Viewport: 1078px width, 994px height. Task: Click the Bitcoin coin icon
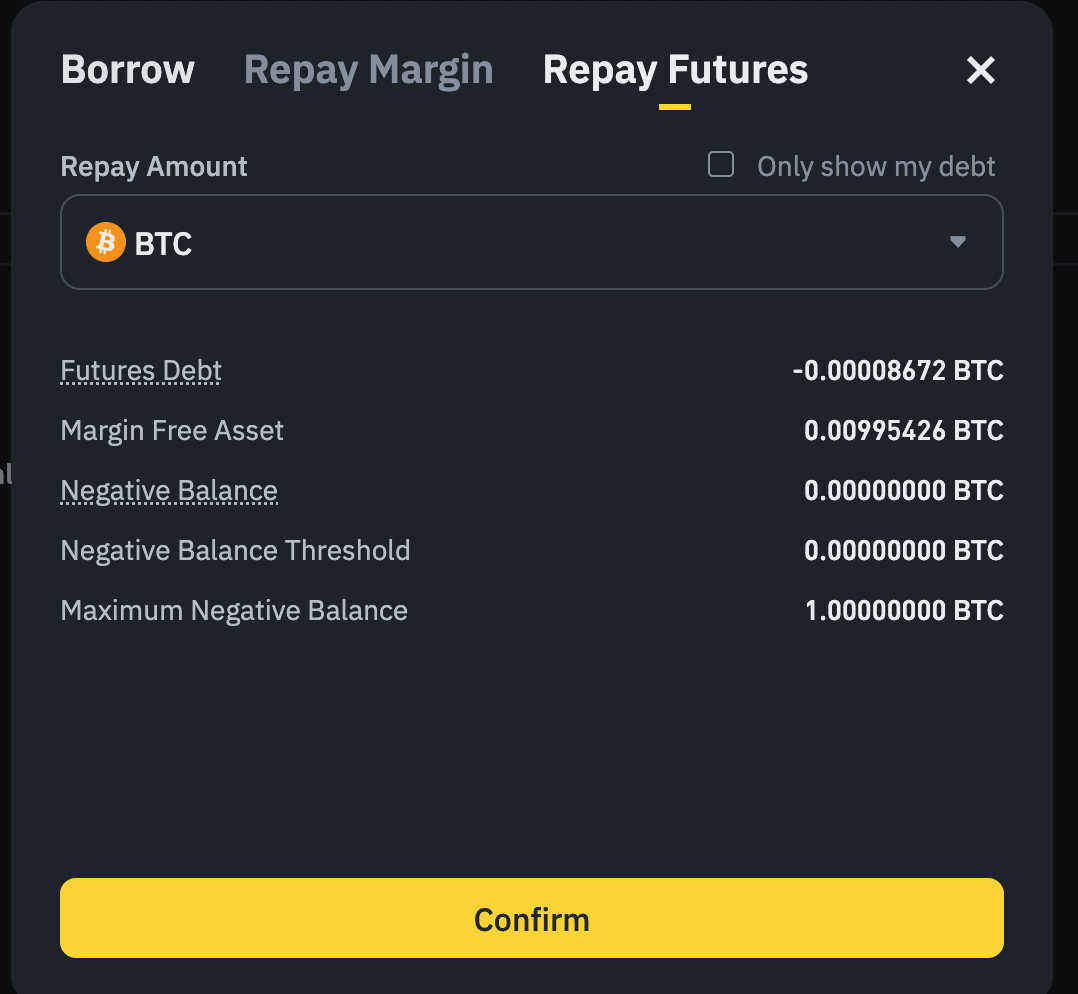click(105, 243)
